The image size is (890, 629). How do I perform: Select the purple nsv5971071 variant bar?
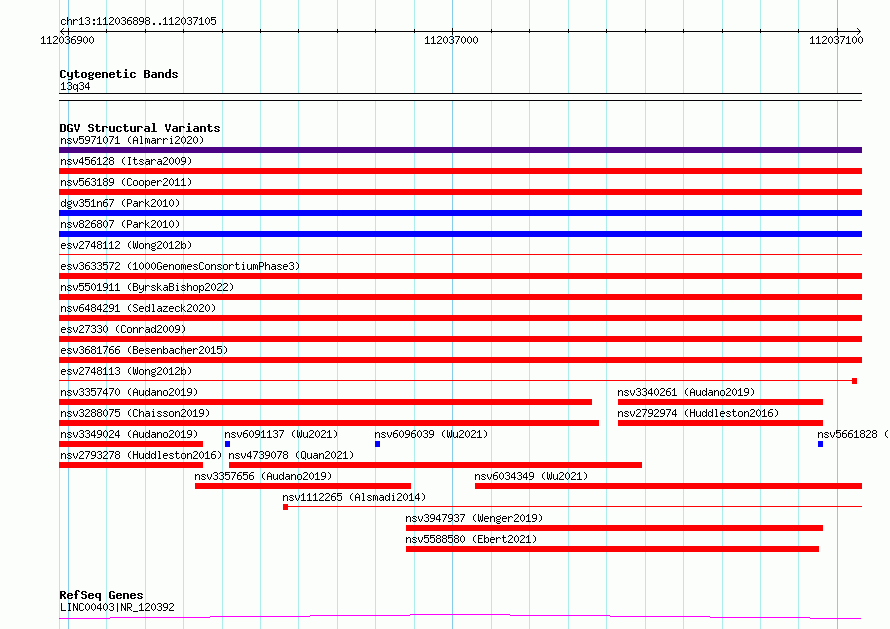click(x=460, y=150)
